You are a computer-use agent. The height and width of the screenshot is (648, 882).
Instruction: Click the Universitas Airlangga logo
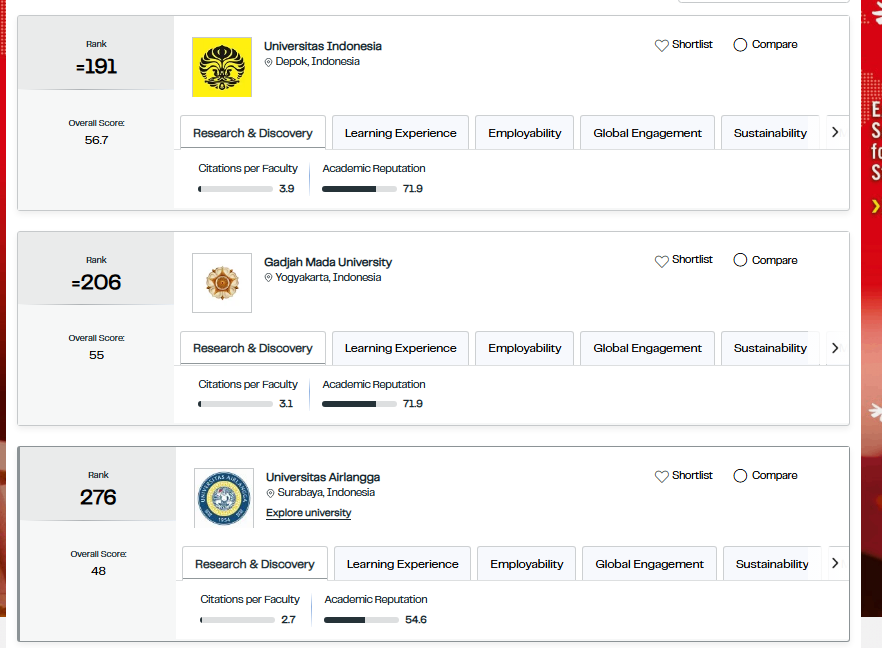coord(224,498)
